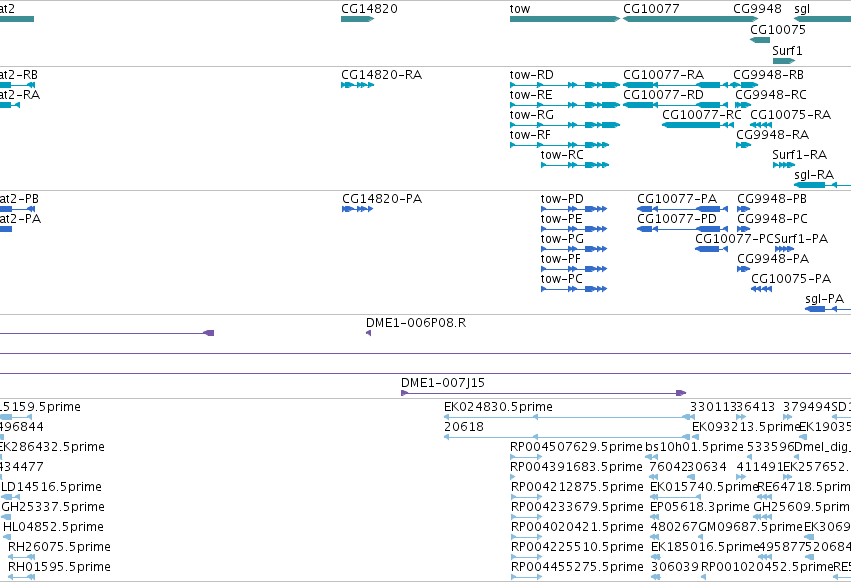Select the EK024830.5prime EST label

[498, 407]
